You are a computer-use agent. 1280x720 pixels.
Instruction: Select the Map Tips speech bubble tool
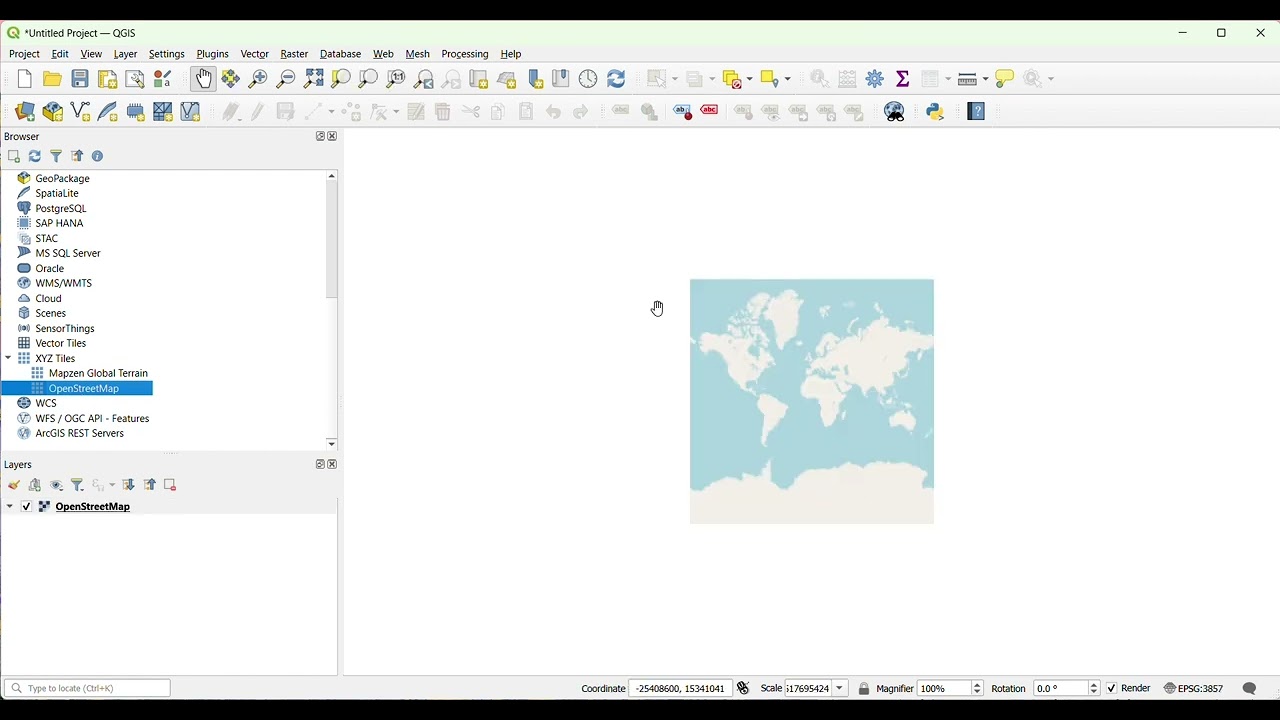click(1005, 79)
